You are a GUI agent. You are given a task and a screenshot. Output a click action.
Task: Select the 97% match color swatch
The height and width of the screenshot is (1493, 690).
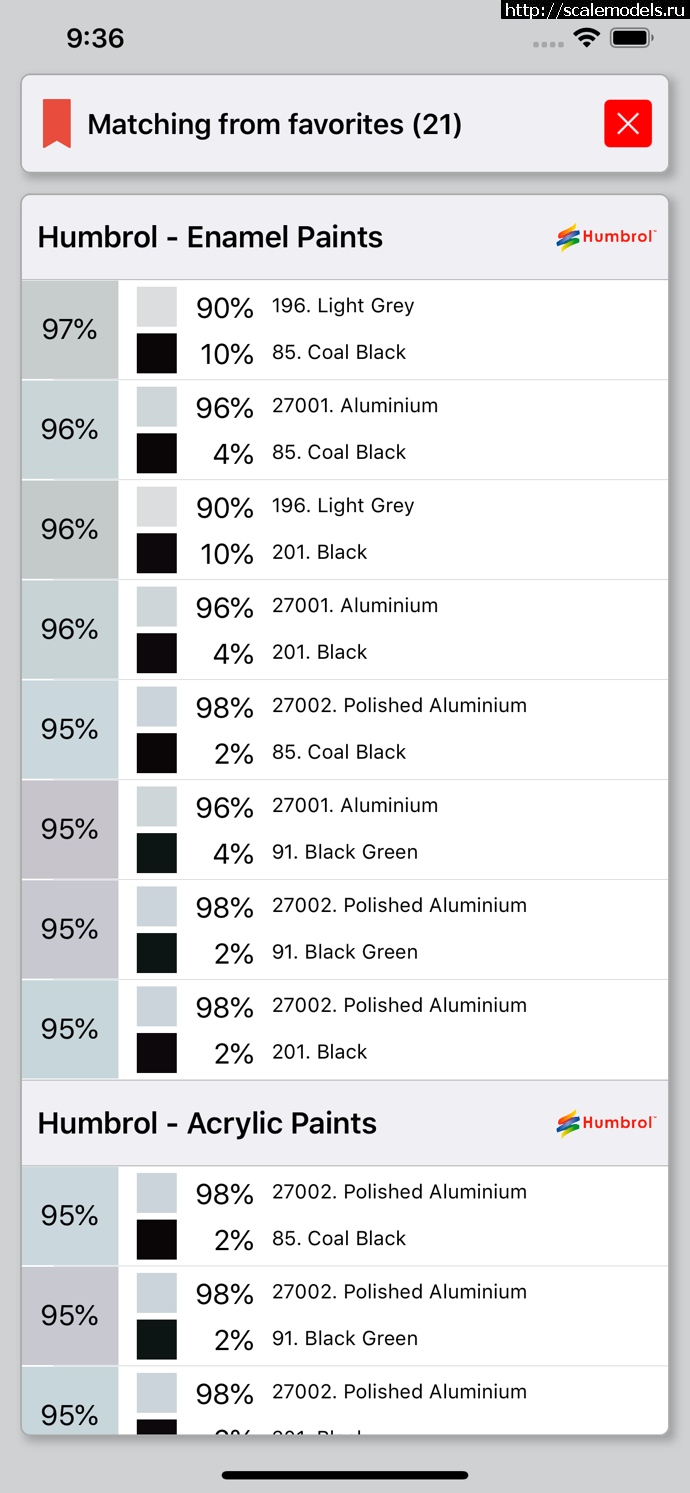70,329
